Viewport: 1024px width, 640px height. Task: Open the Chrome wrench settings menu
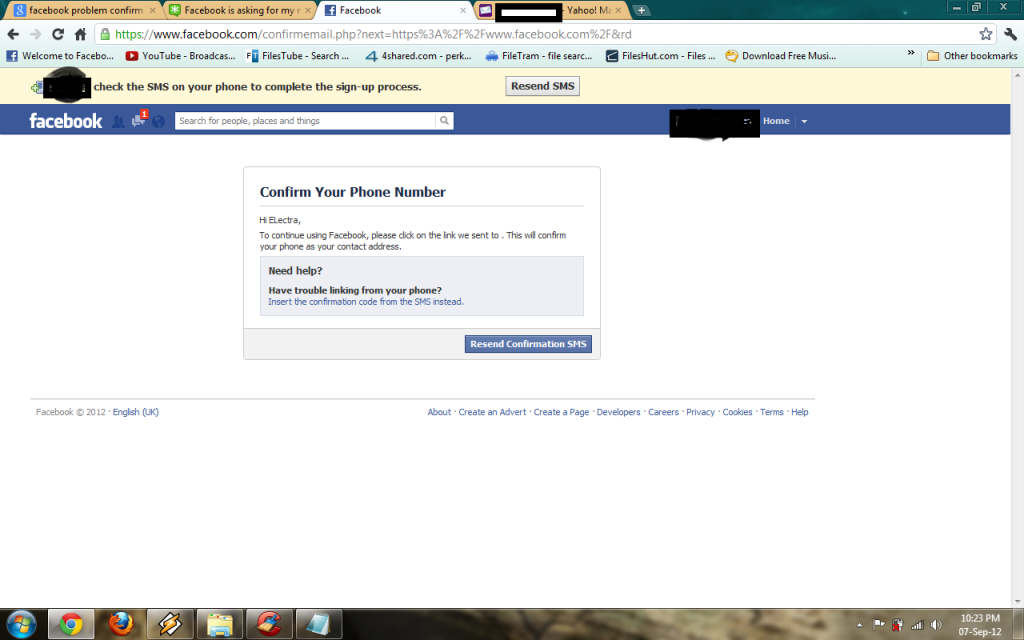1010,34
